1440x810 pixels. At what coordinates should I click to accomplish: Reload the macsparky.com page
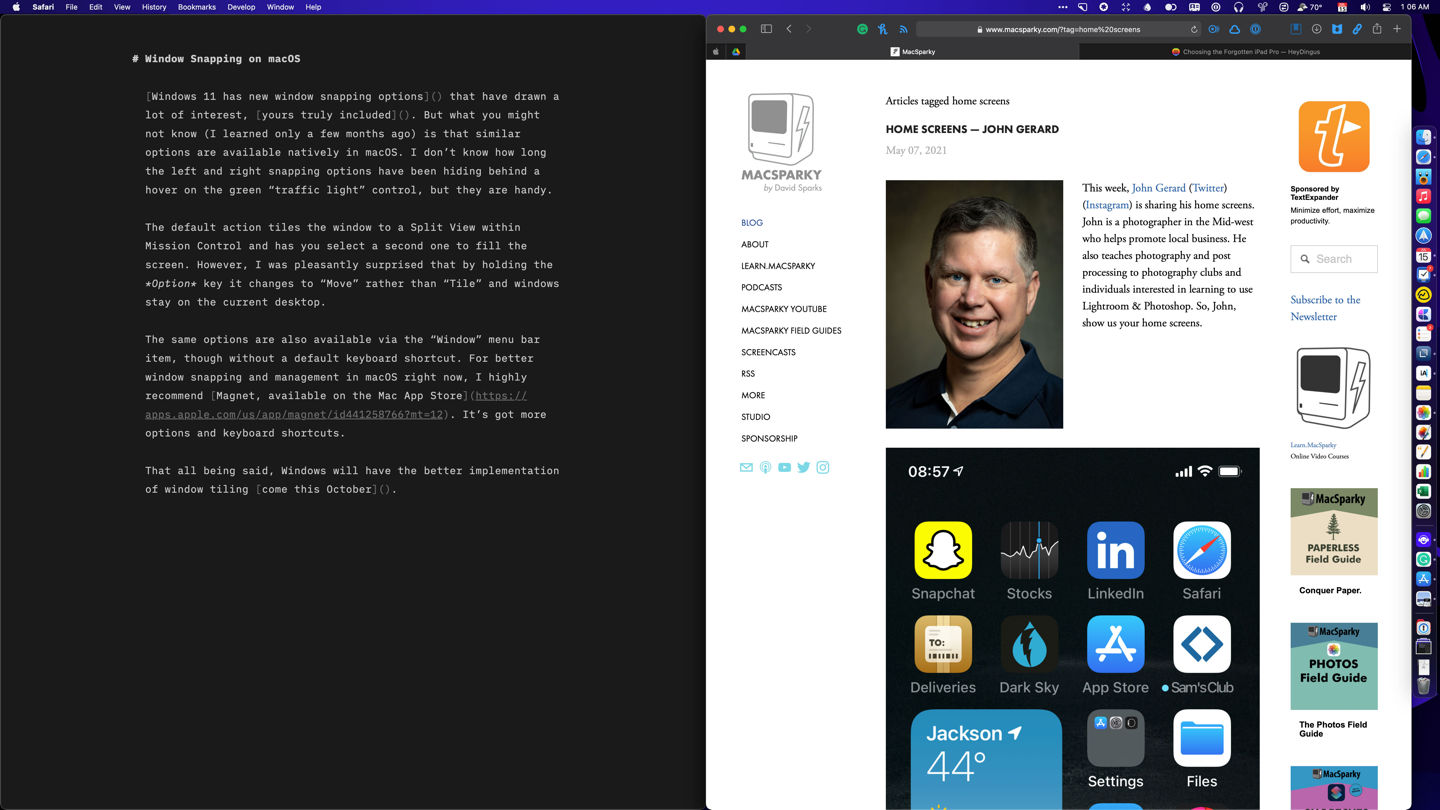[1194, 29]
